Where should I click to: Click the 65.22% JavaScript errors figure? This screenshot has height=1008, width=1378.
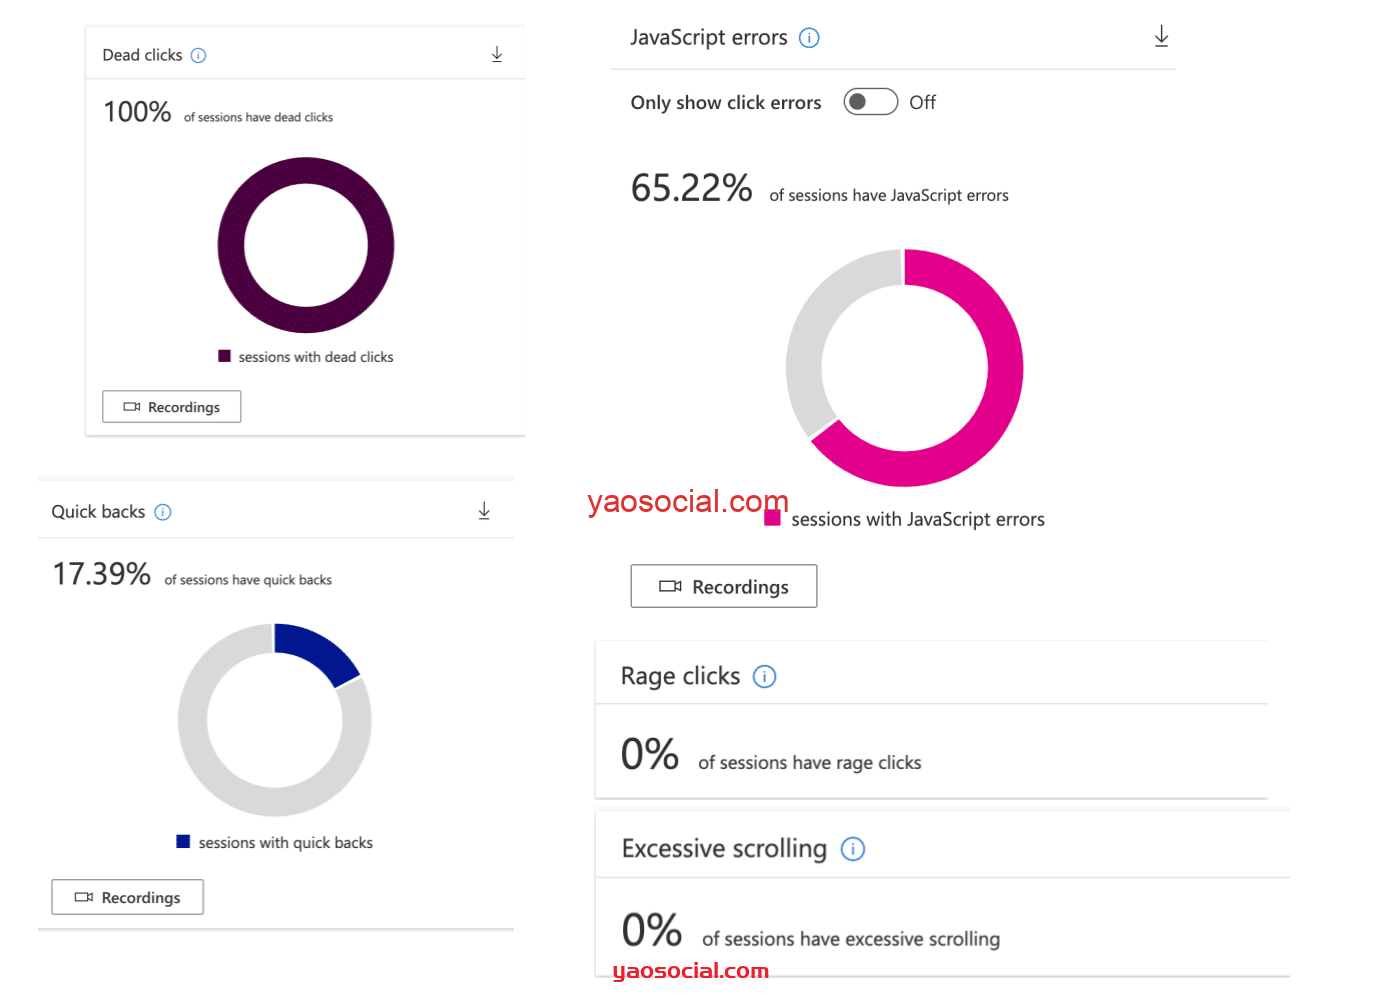coord(691,188)
